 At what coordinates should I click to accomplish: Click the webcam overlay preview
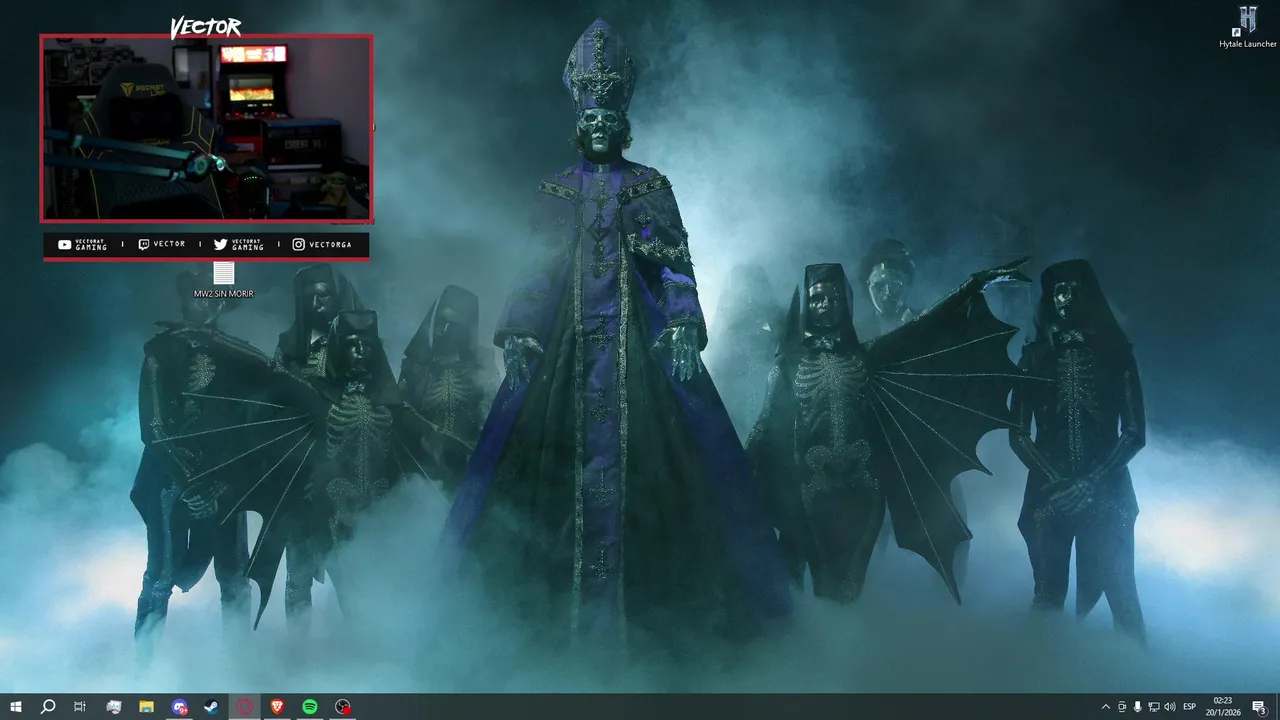click(206, 128)
